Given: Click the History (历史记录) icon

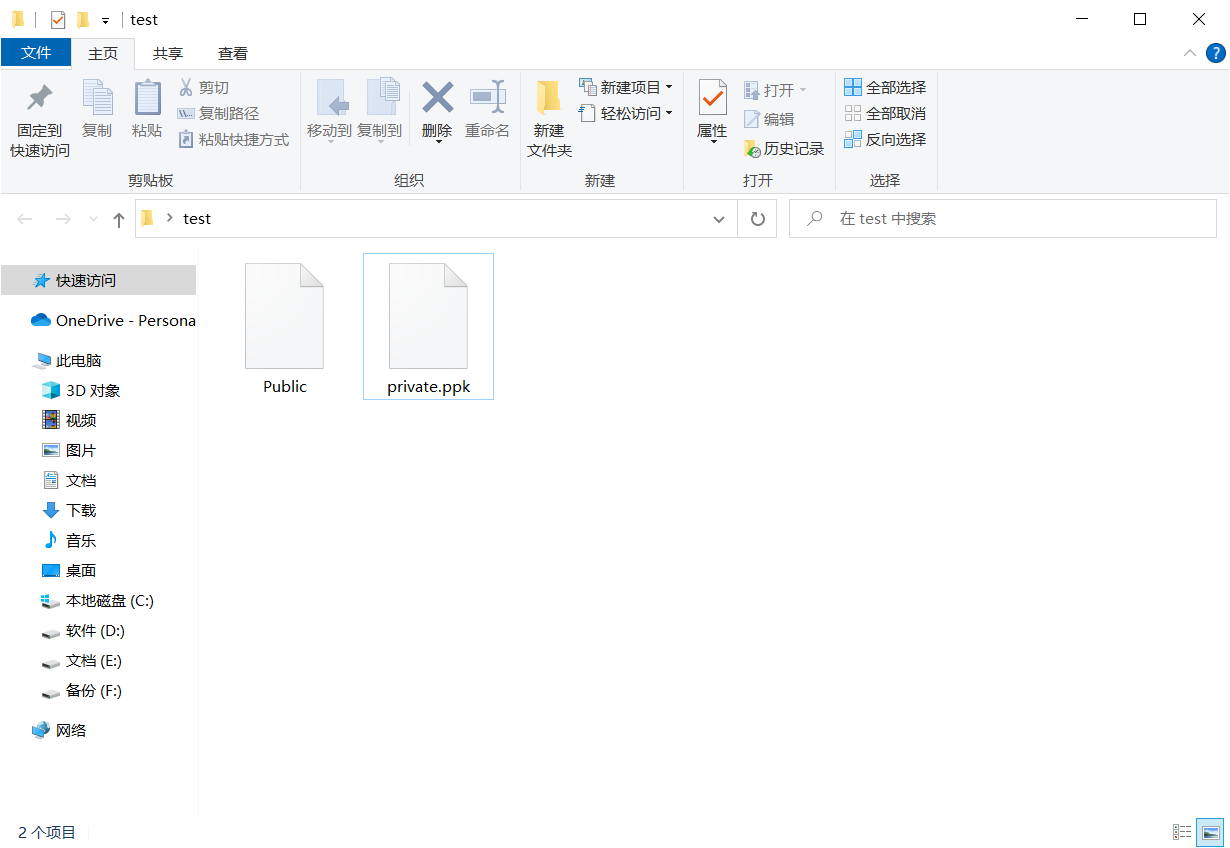Looking at the screenshot, I should (752, 149).
